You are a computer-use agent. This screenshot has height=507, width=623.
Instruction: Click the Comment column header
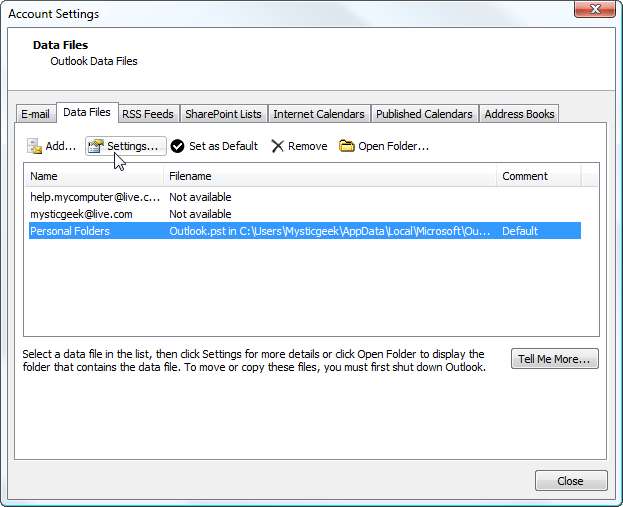pyautogui.click(x=539, y=176)
